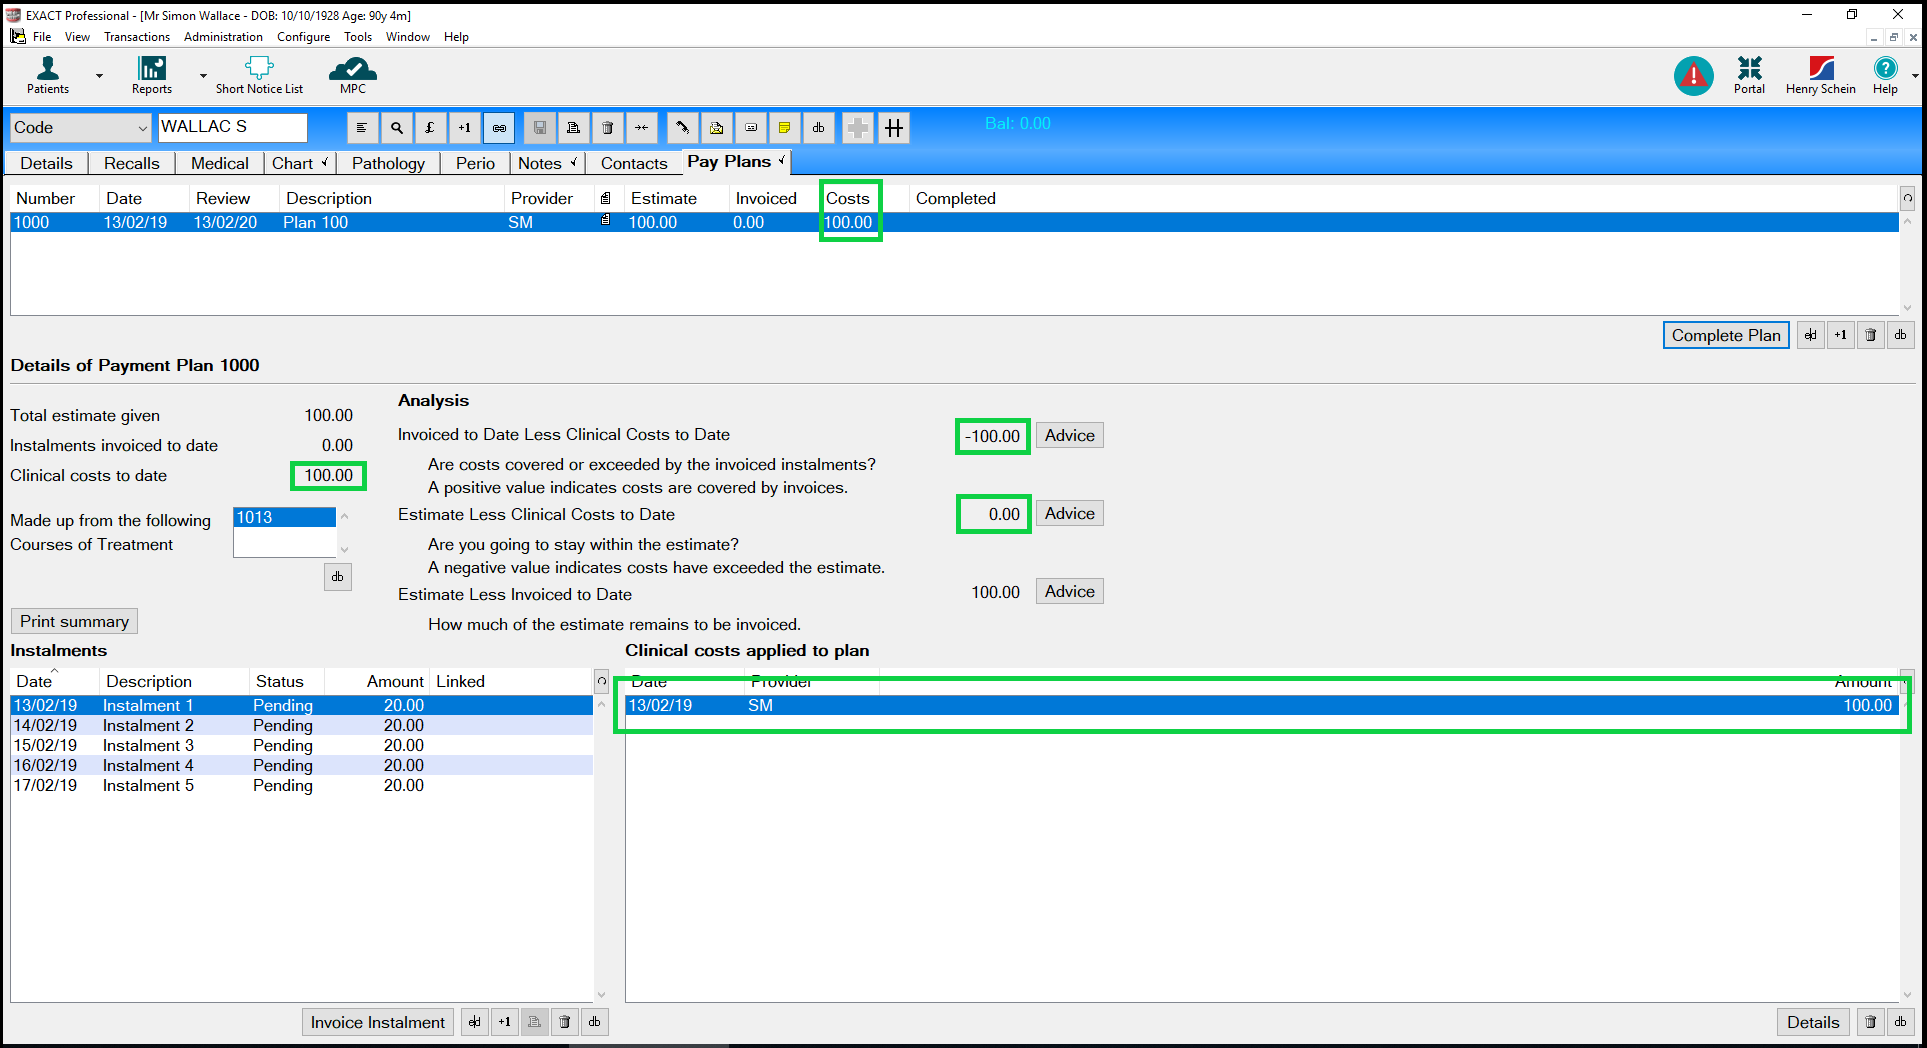Click the Reports toolbar icon
This screenshot has width=1927, height=1048.
point(152,75)
